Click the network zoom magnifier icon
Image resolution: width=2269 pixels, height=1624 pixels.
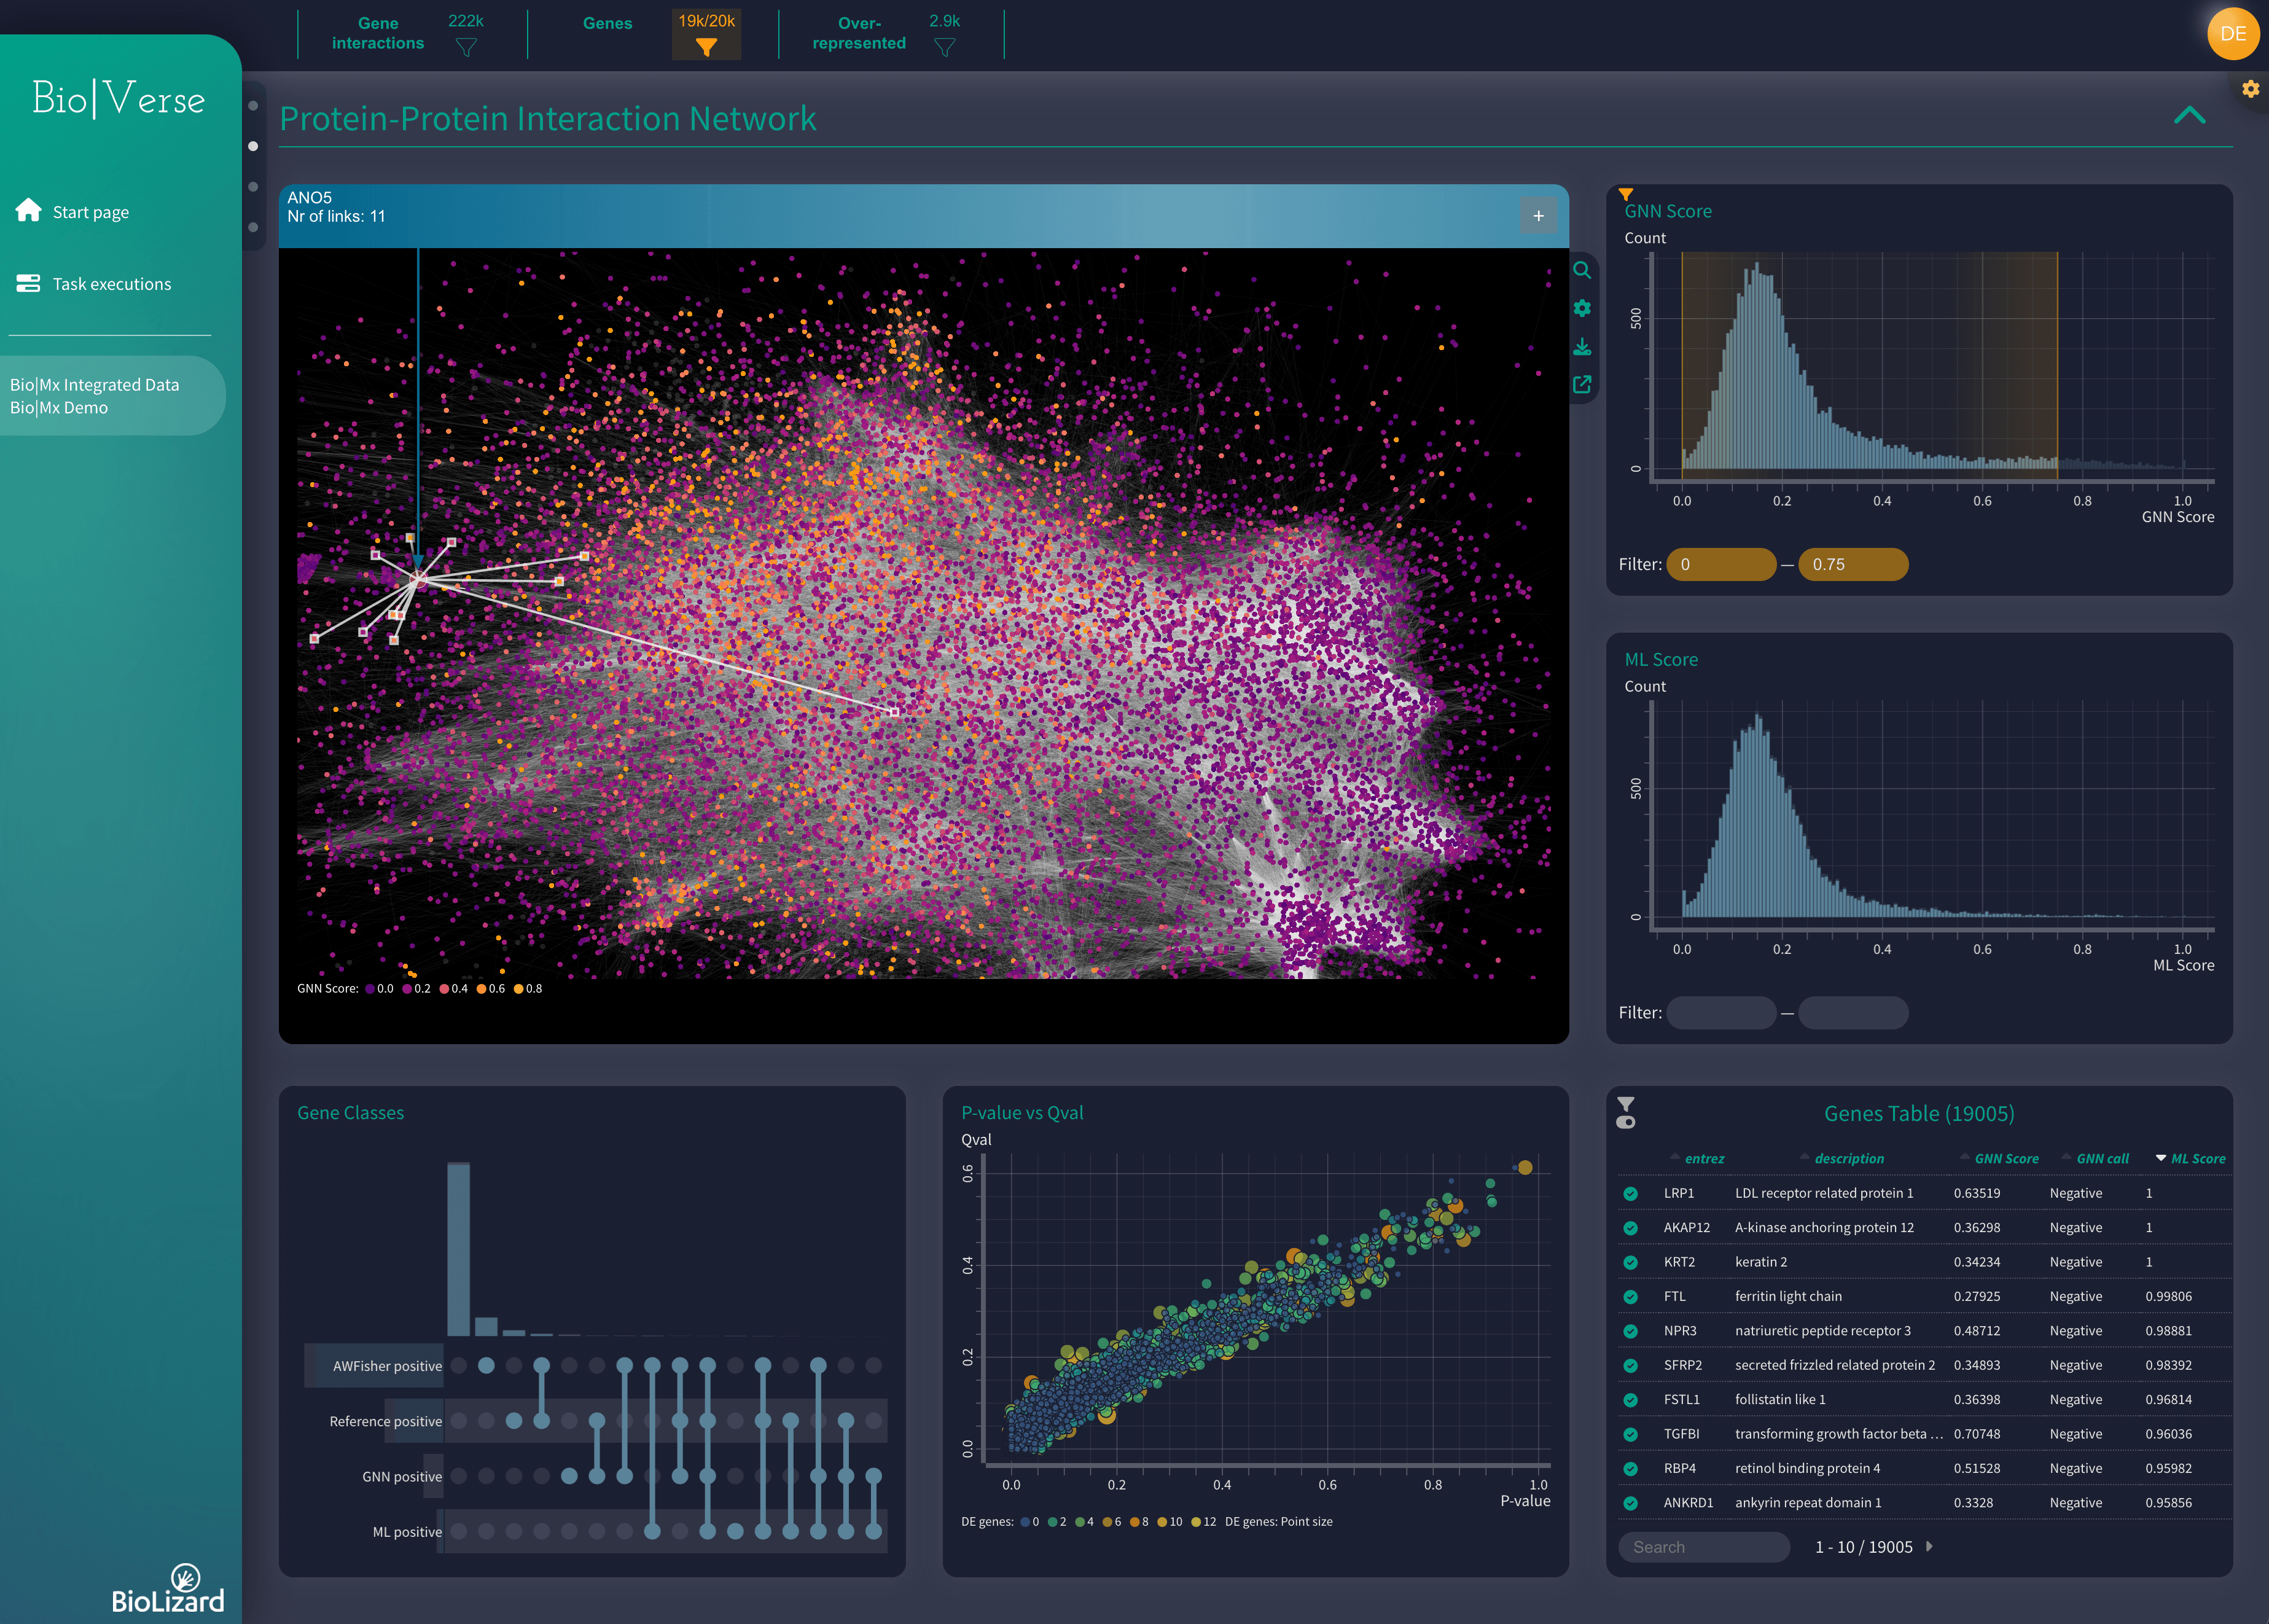[x=1582, y=270]
